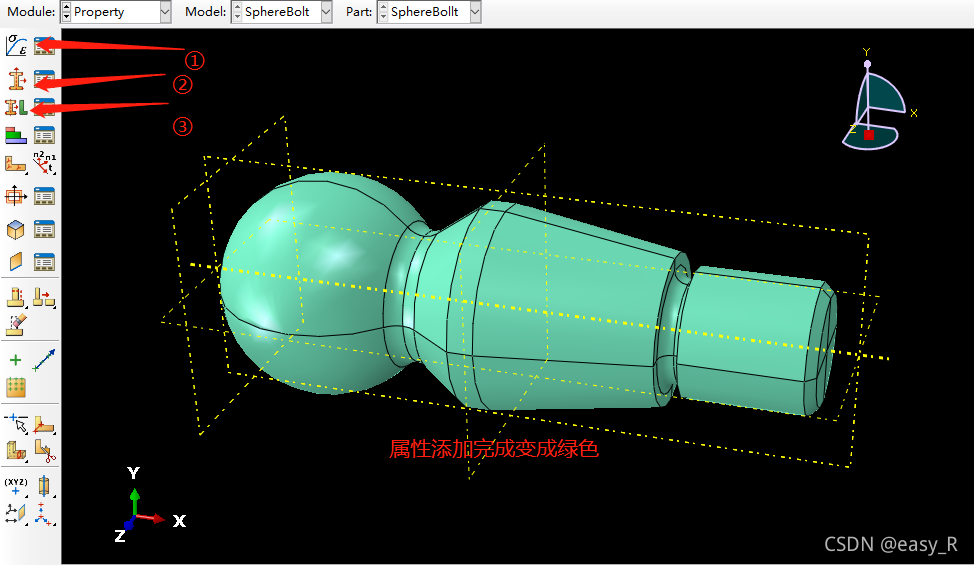Select the create datum plane offset tool
Image resolution: width=974 pixels, height=566 pixels.
pos(16,514)
